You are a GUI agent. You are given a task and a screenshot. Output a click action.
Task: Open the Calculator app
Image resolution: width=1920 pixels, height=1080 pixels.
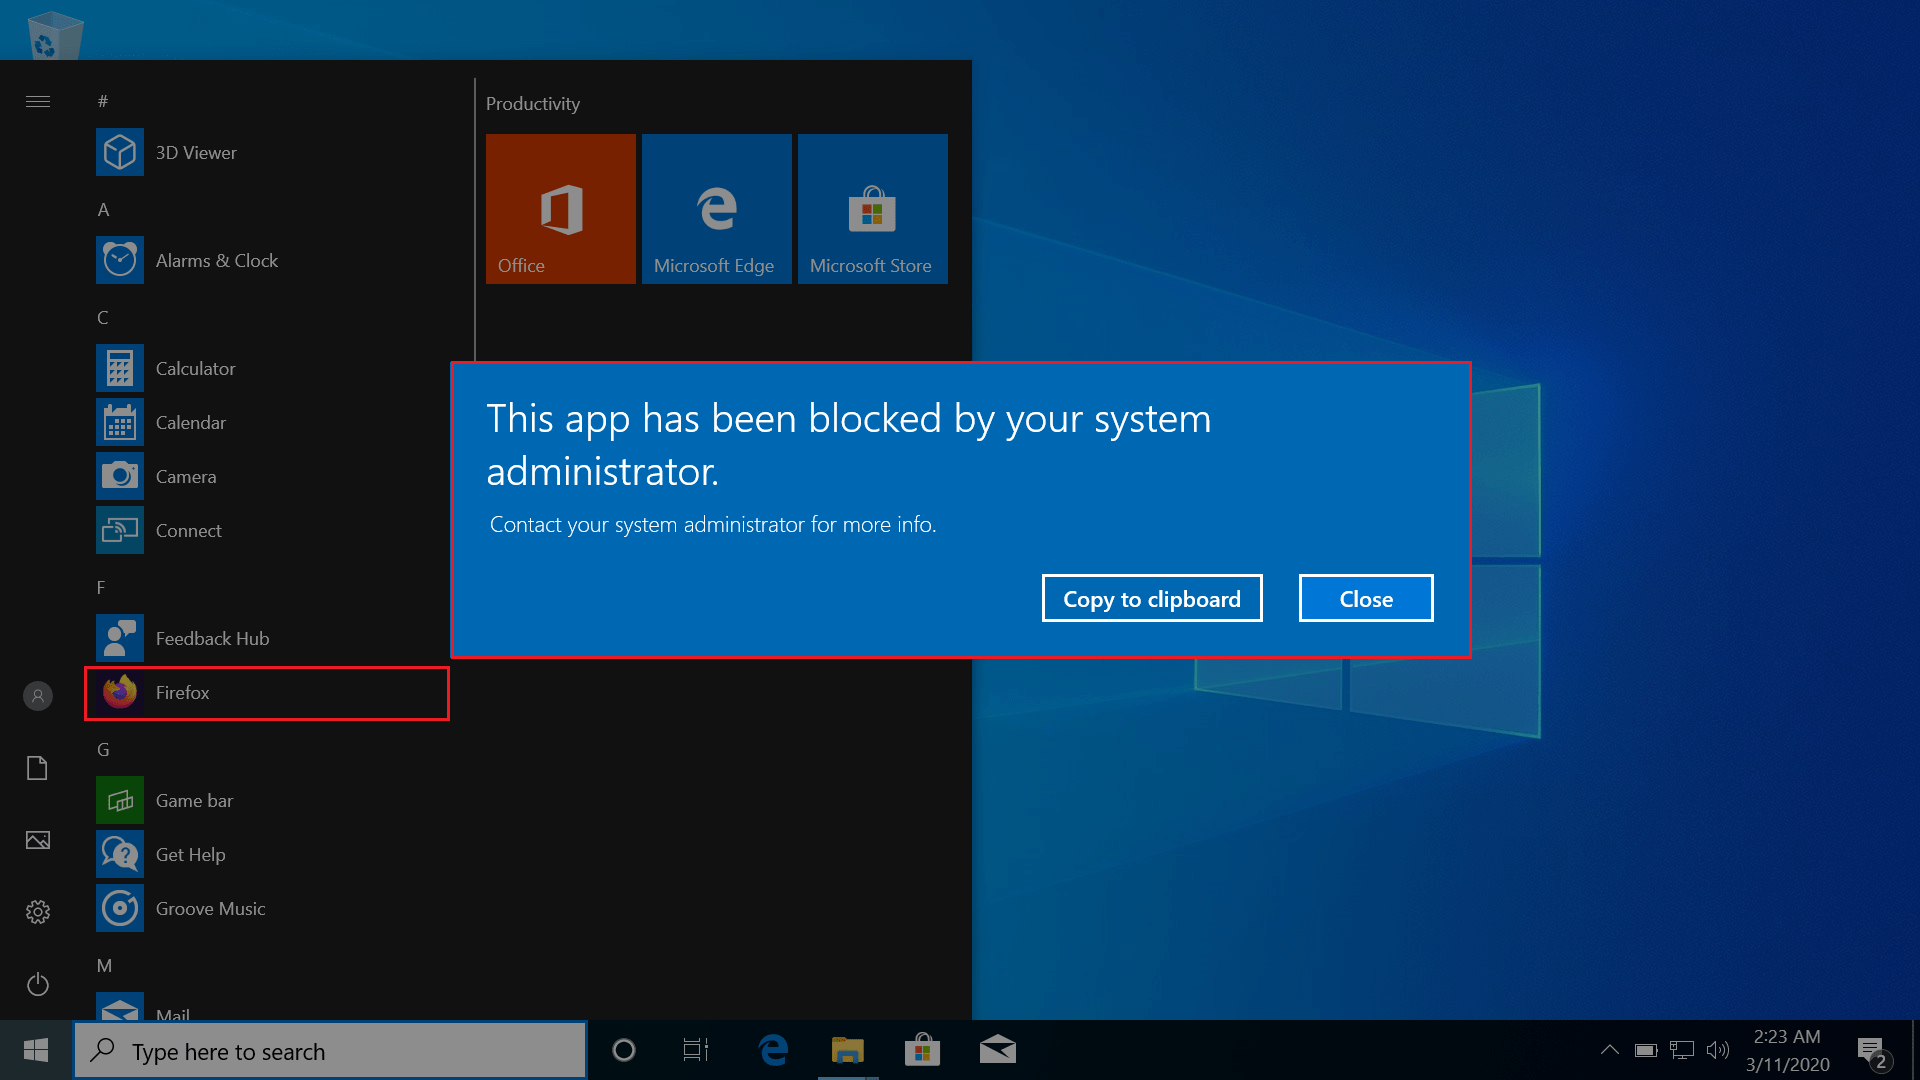click(x=266, y=368)
